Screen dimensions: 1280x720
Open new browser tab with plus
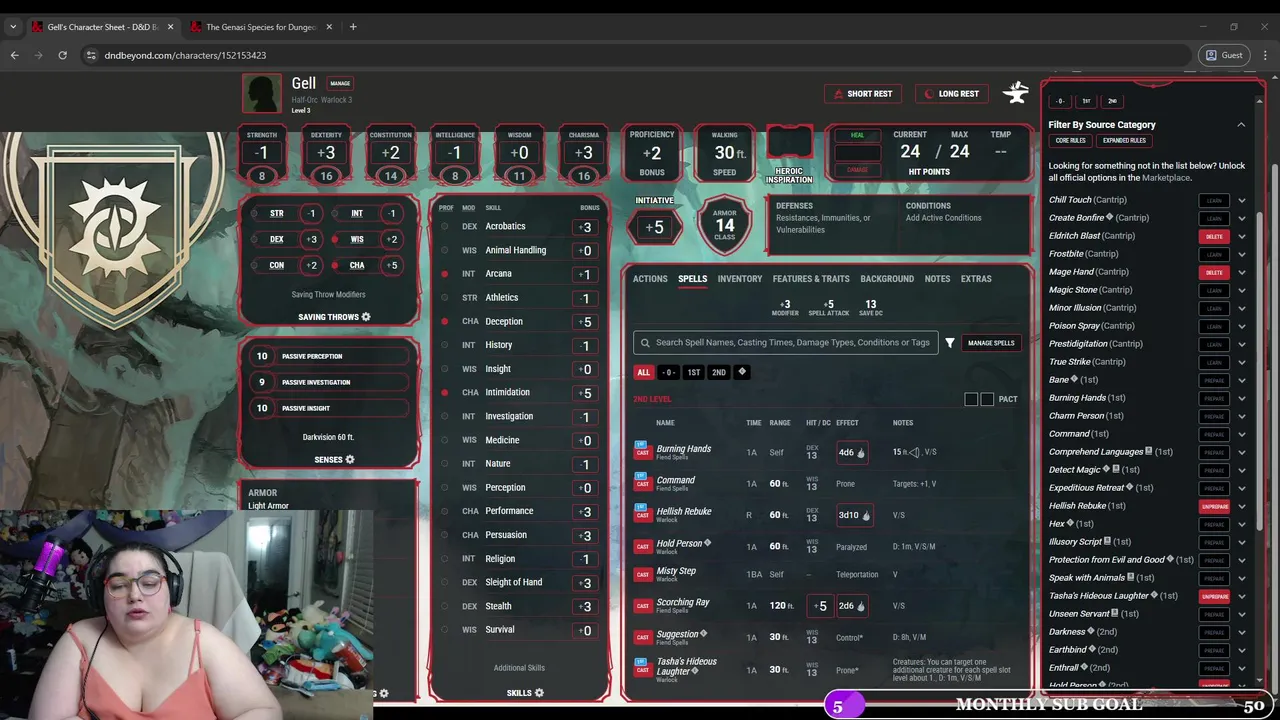pos(353,27)
